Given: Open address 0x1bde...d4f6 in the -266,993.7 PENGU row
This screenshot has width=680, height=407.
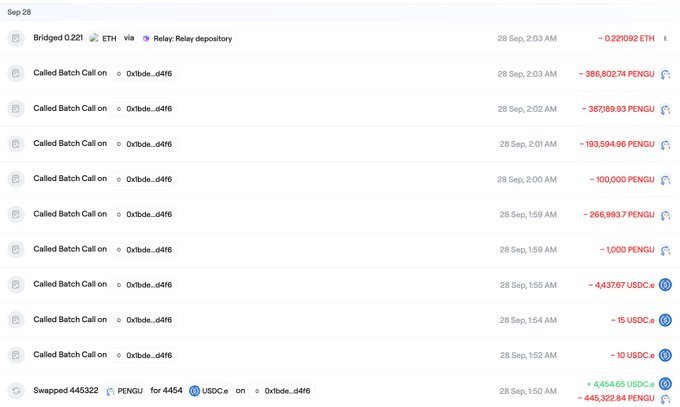Looking at the screenshot, I should (144, 214).
